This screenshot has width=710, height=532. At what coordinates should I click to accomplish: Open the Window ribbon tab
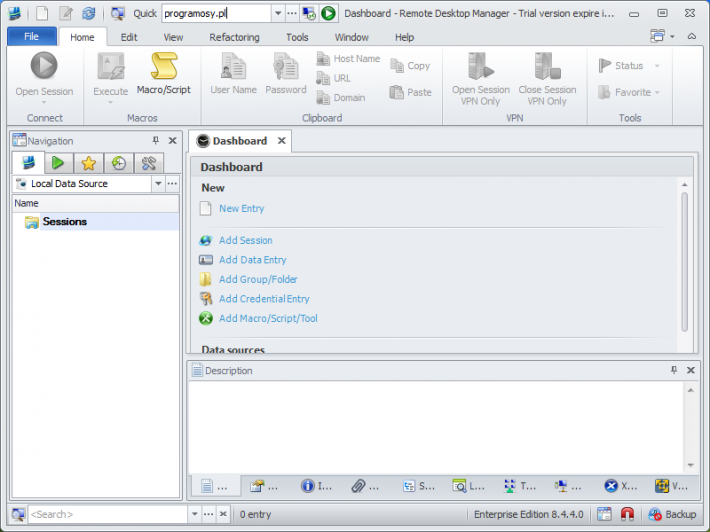tap(351, 37)
